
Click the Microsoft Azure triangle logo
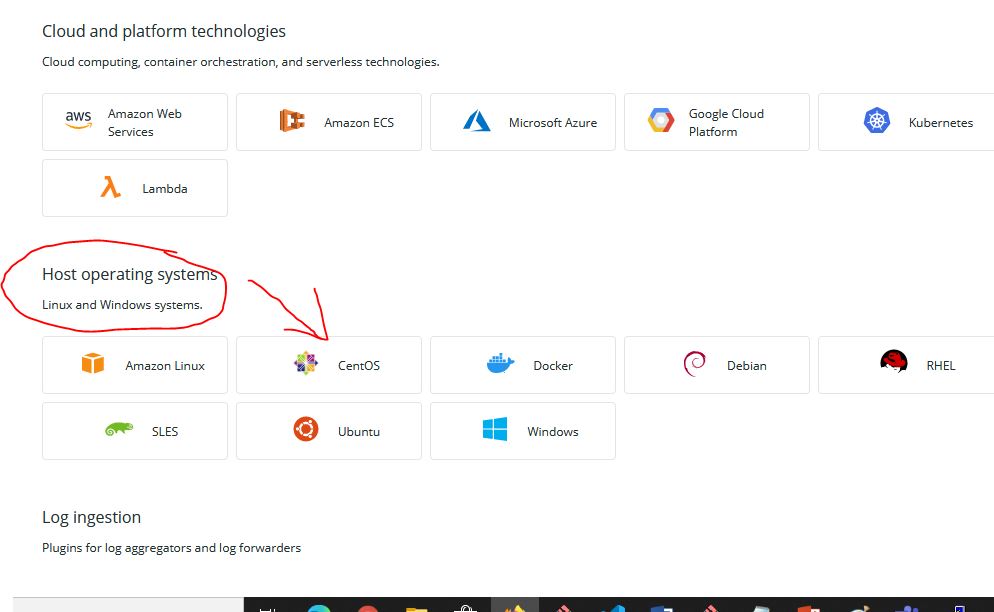[x=477, y=121]
